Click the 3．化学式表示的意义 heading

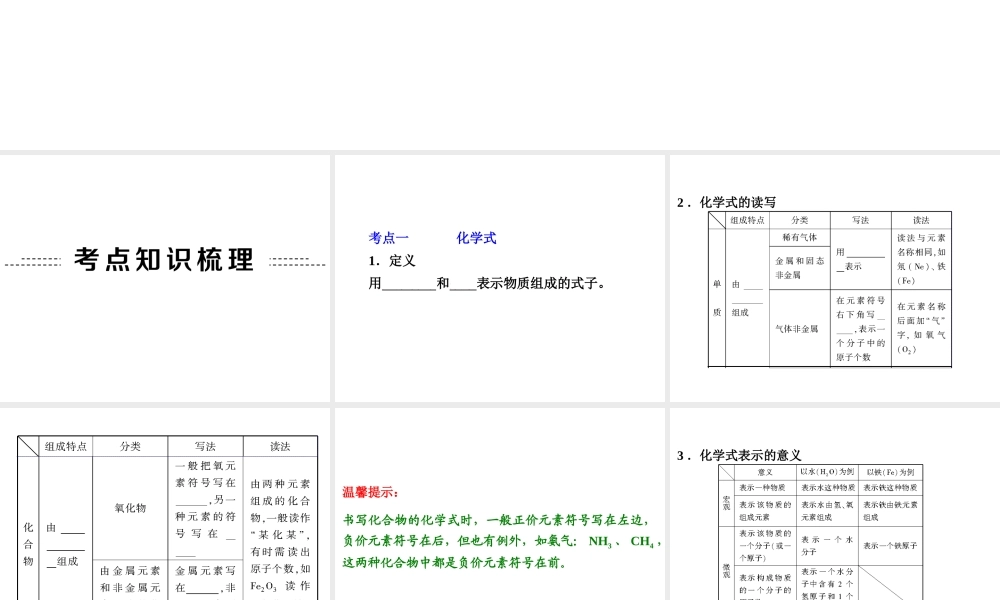pos(739,455)
